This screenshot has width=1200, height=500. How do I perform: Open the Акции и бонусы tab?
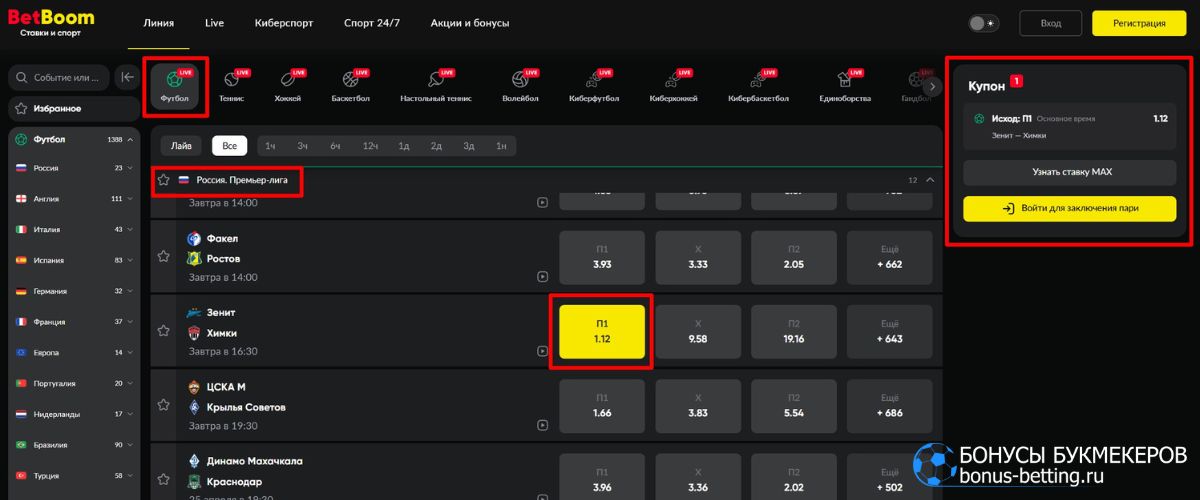coord(470,22)
